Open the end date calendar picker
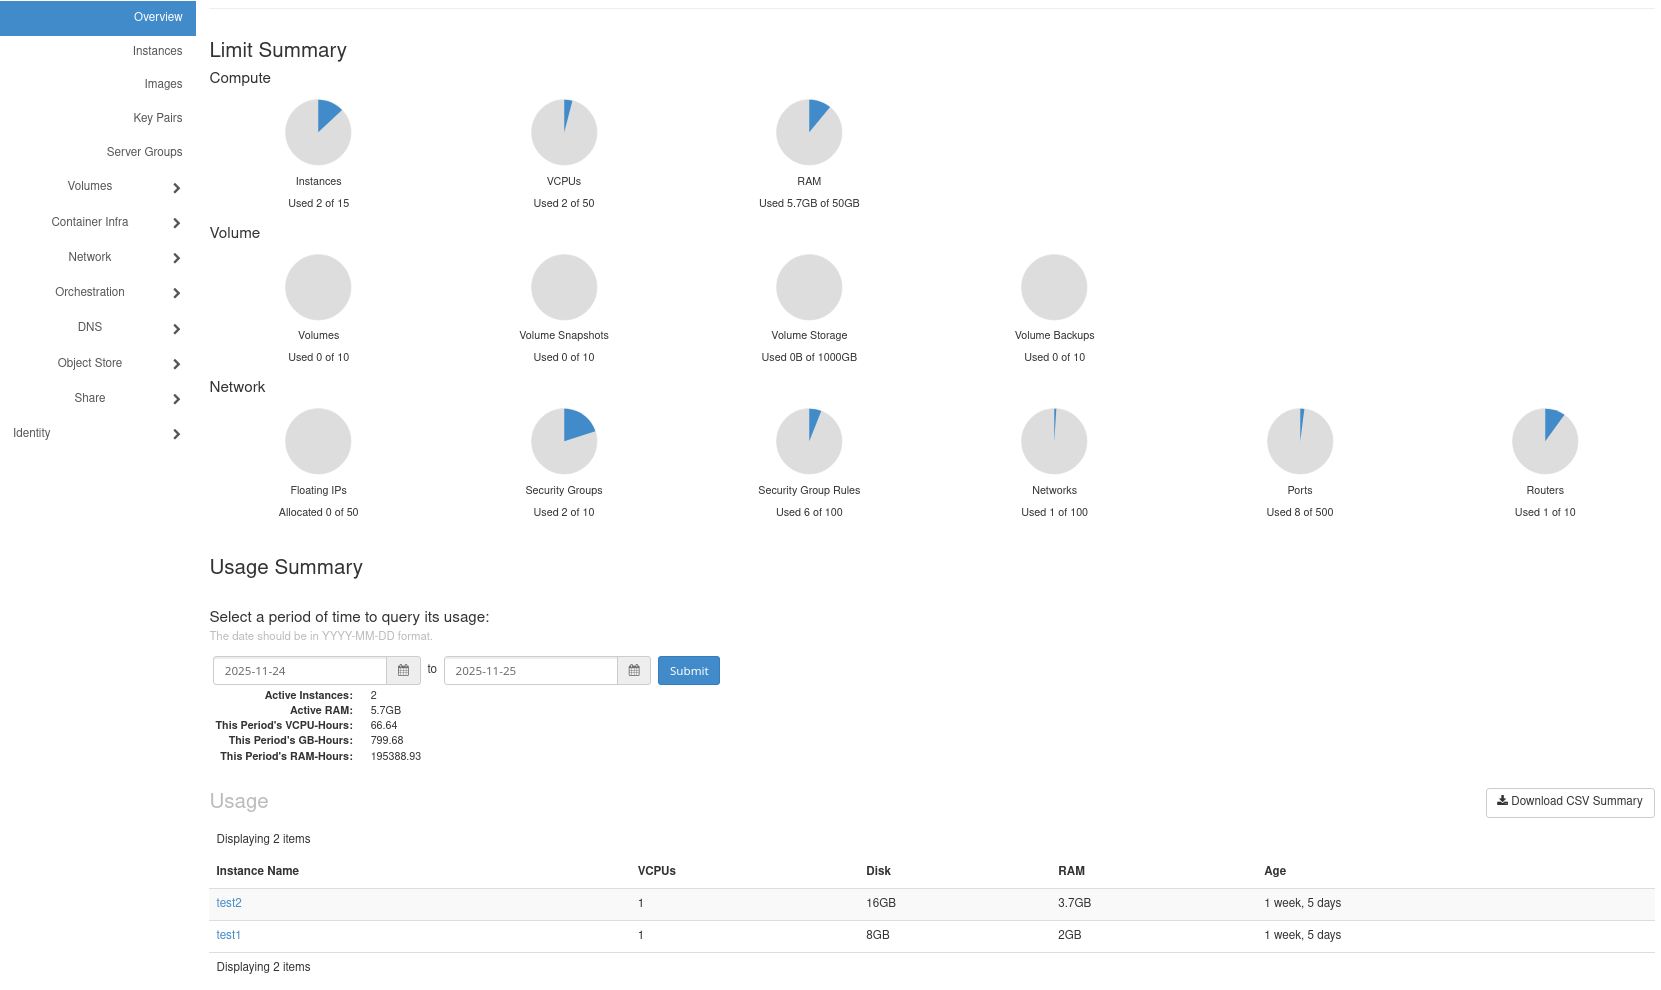 [634, 671]
